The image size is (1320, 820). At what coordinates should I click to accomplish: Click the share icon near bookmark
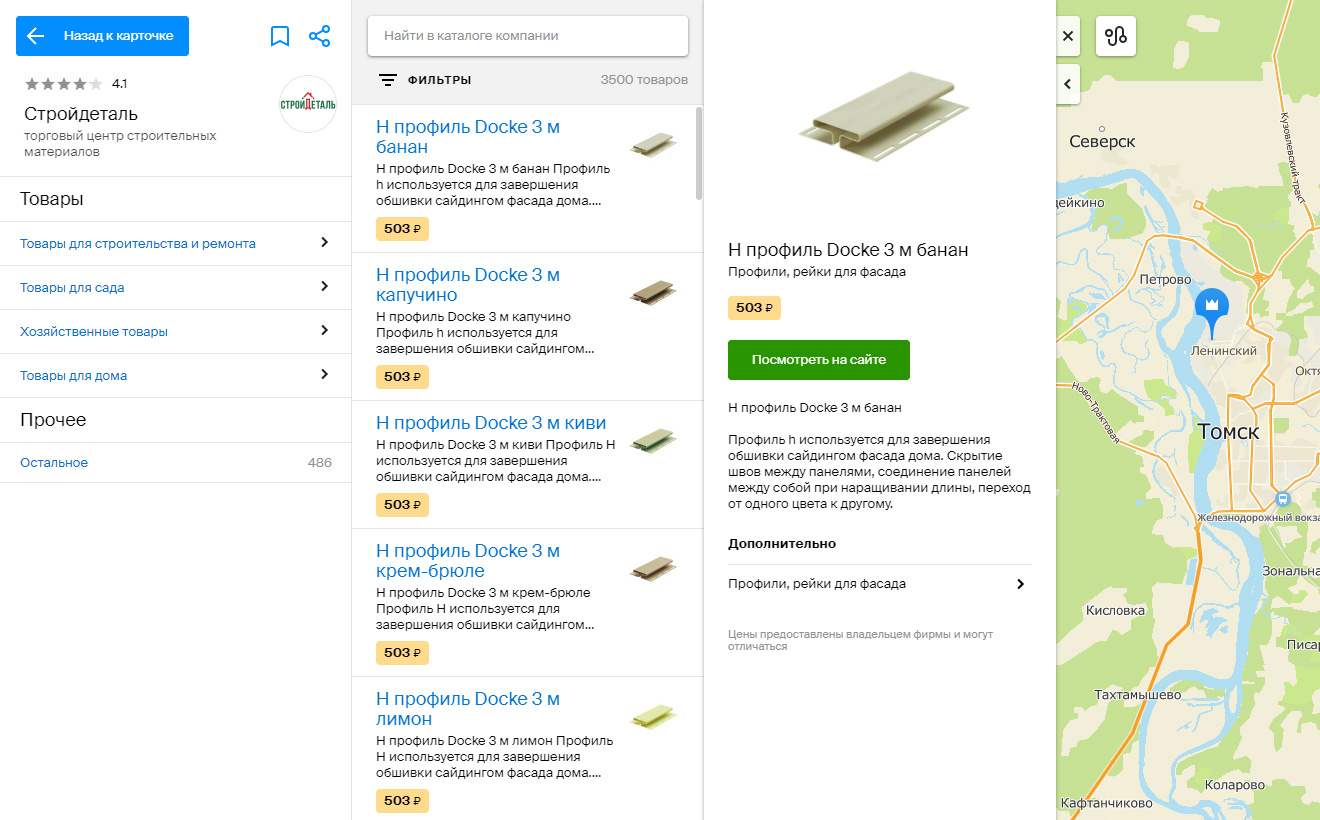(x=320, y=37)
